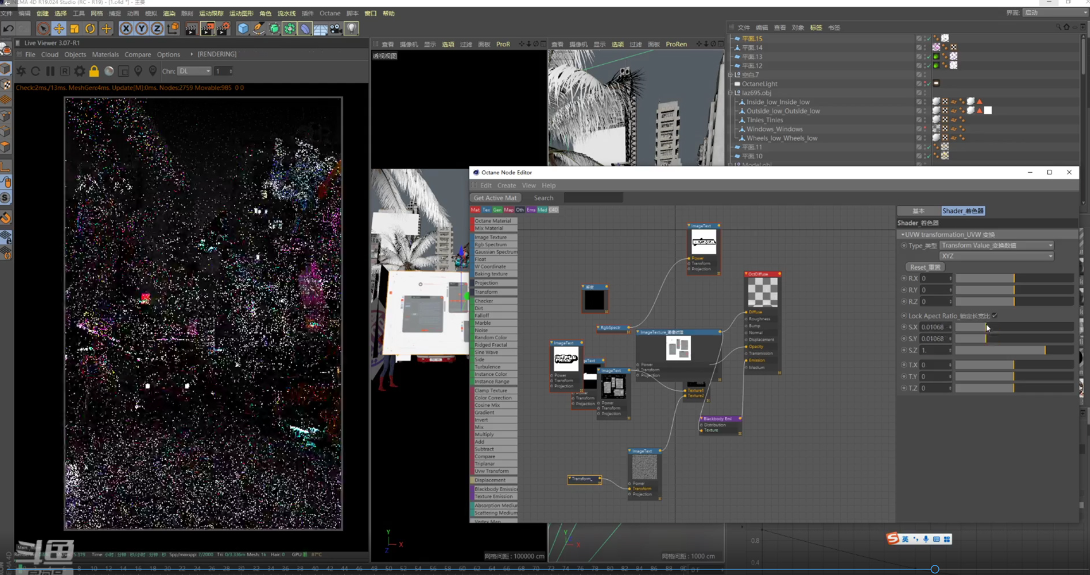This screenshot has width=1090, height=575.
Task: Toggle the Mat node filter tab
Action: [x=475, y=209]
